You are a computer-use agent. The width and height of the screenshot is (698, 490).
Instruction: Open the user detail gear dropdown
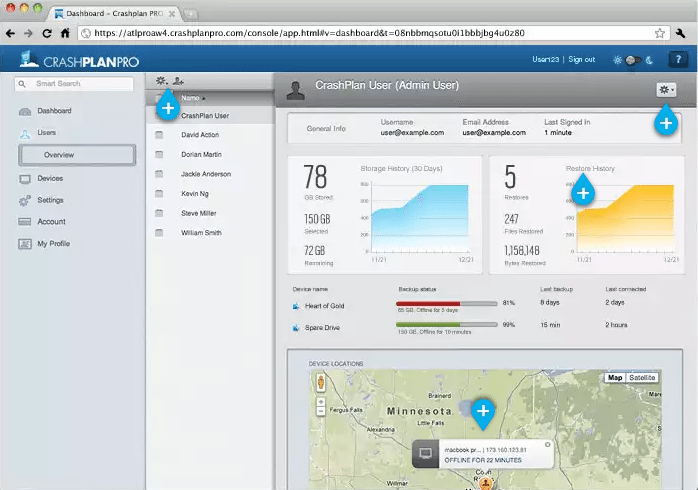point(666,90)
